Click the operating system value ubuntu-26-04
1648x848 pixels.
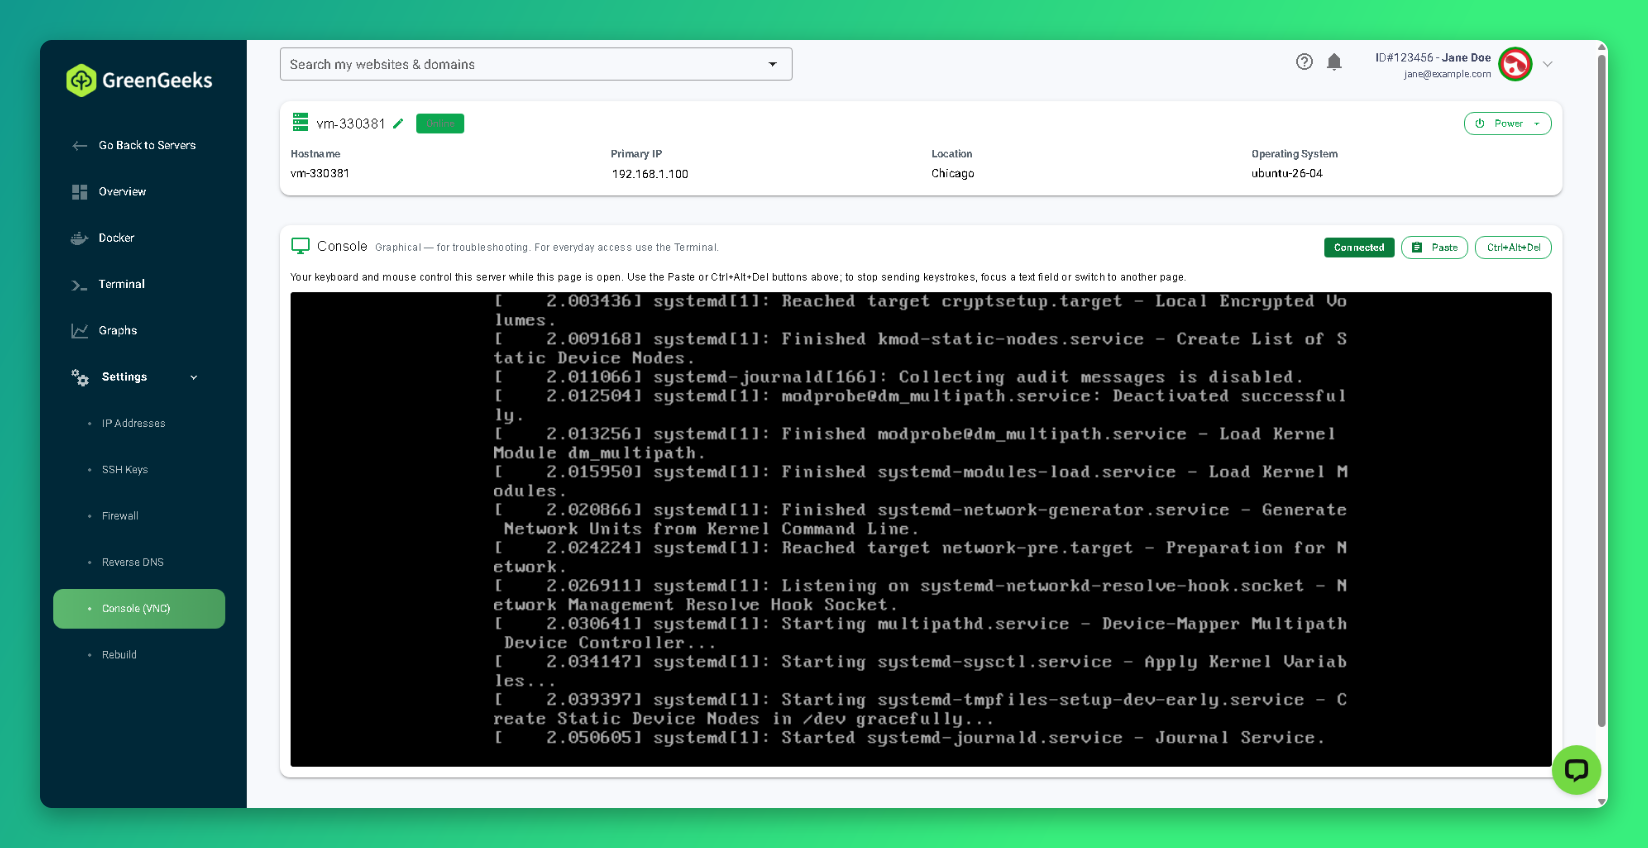click(1287, 174)
